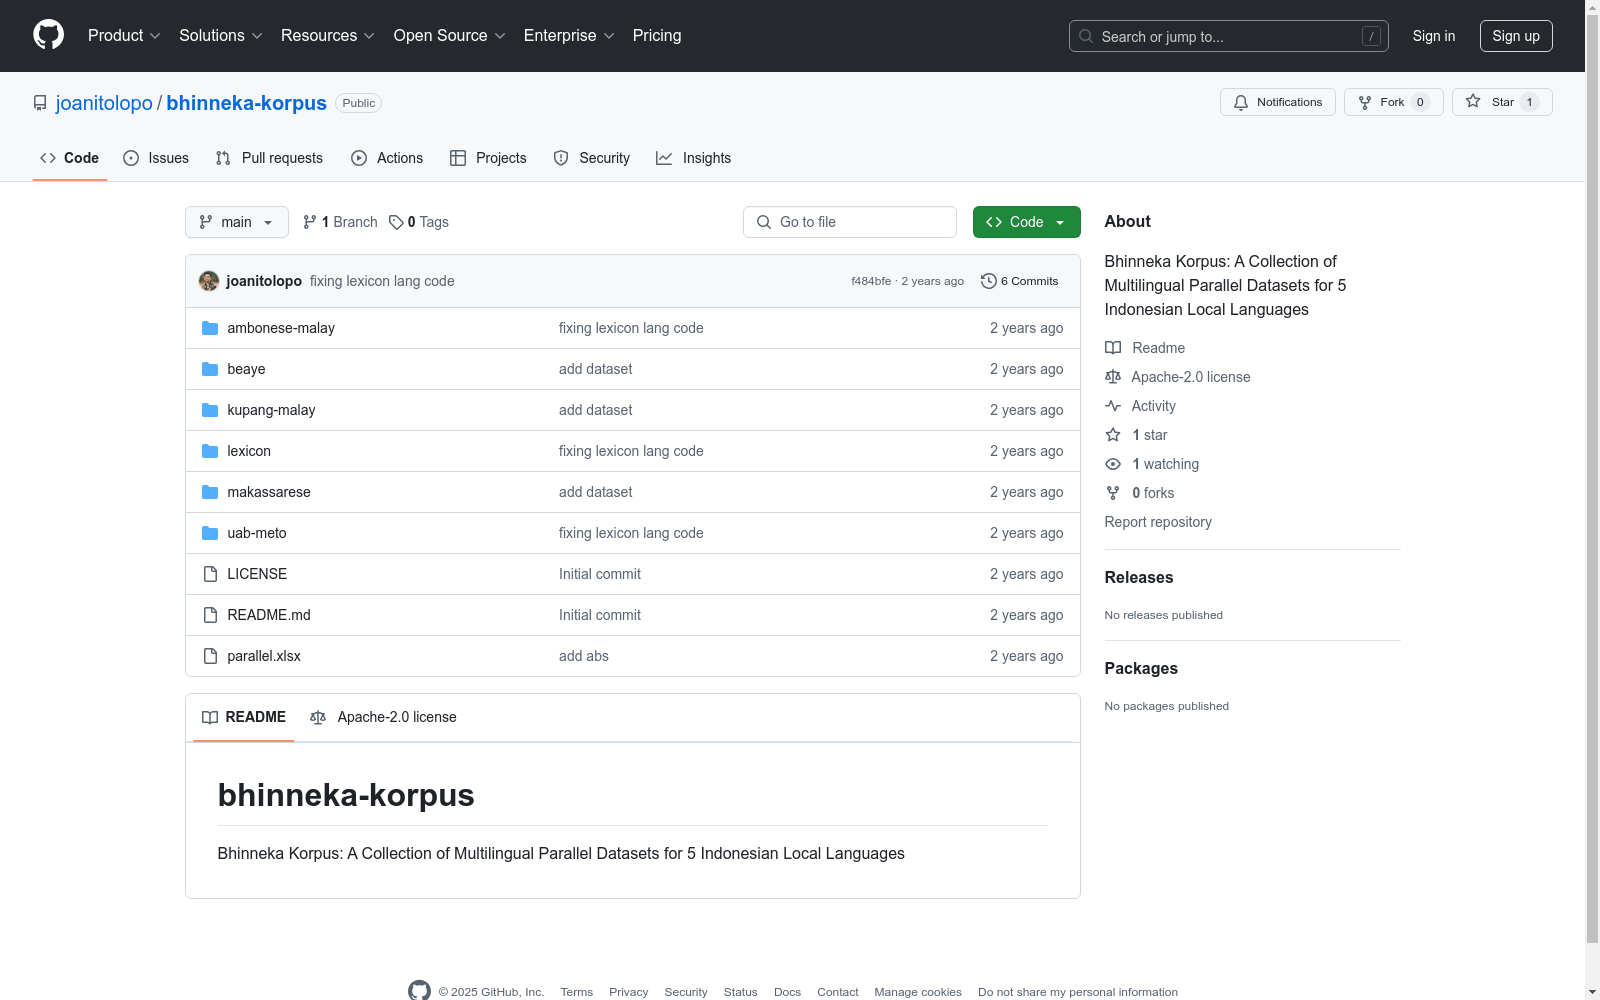Viewport: 1600px width, 1000px height.
Task: Click the Sign in link
Action: 1434,36
